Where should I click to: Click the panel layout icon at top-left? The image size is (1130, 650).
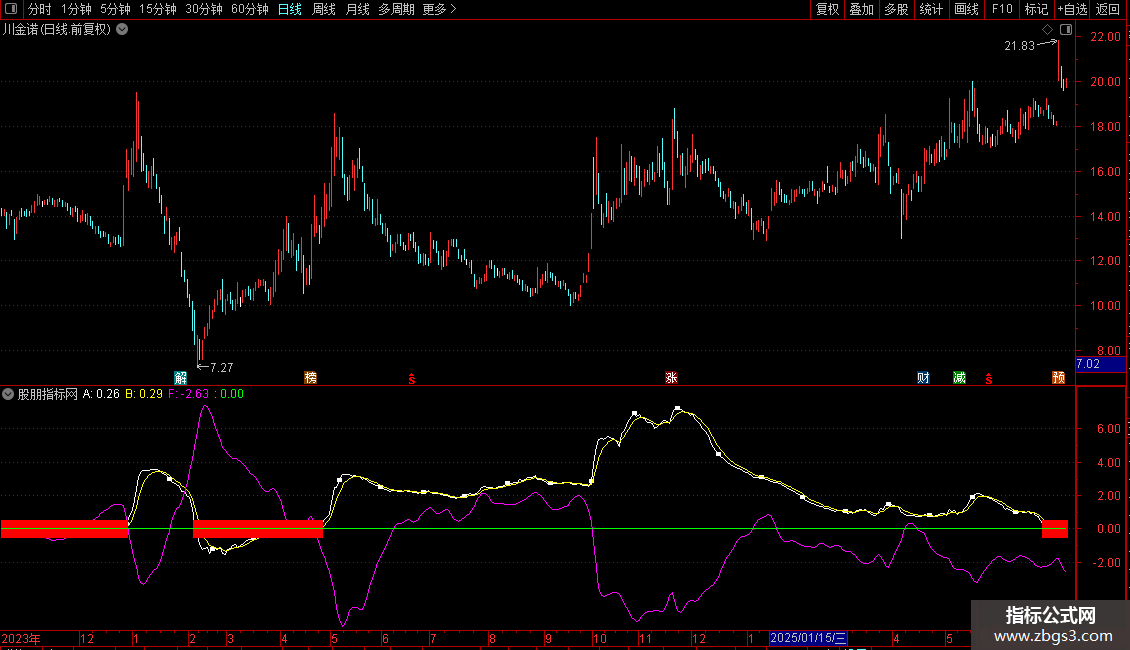click(11, 9)
